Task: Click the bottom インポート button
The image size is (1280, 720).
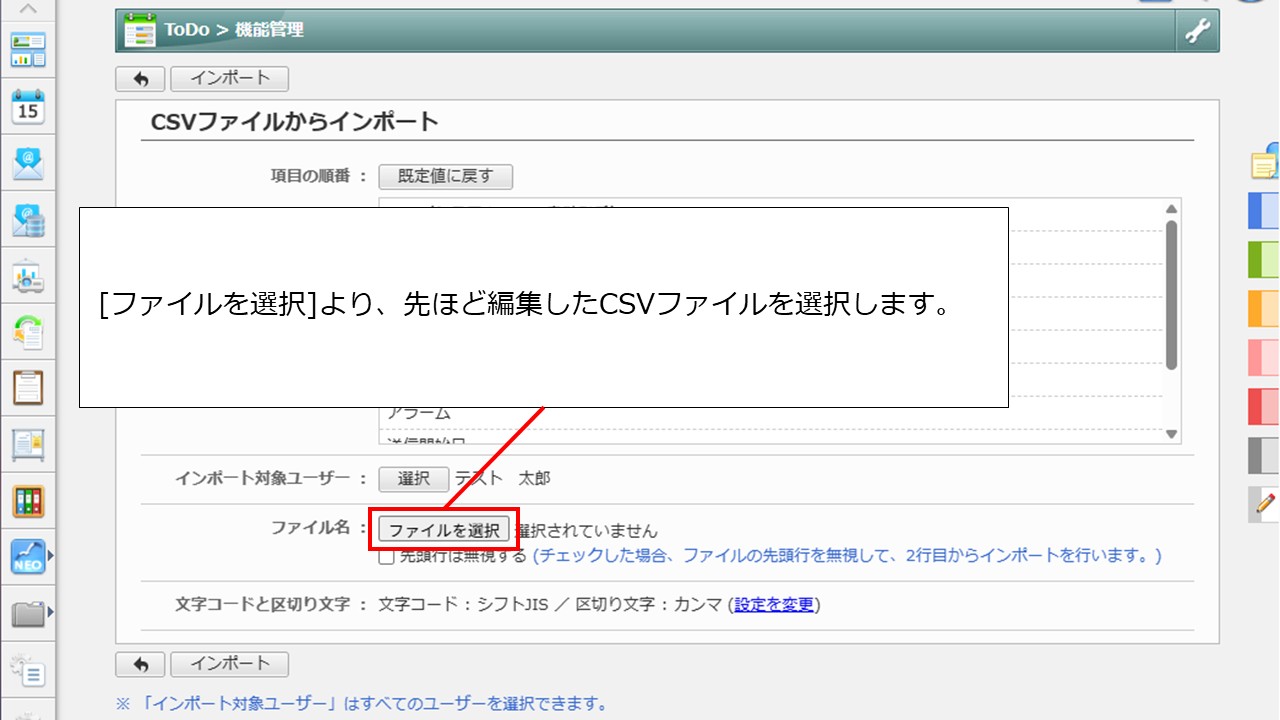Action: tap(229, 664)
